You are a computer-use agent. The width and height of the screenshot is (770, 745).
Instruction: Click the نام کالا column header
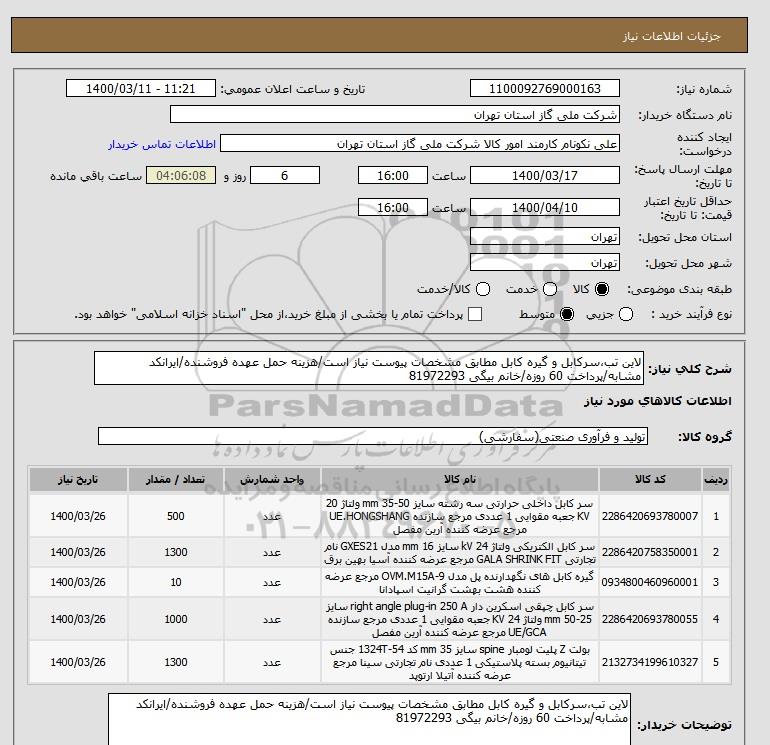[x=460, y=479]
